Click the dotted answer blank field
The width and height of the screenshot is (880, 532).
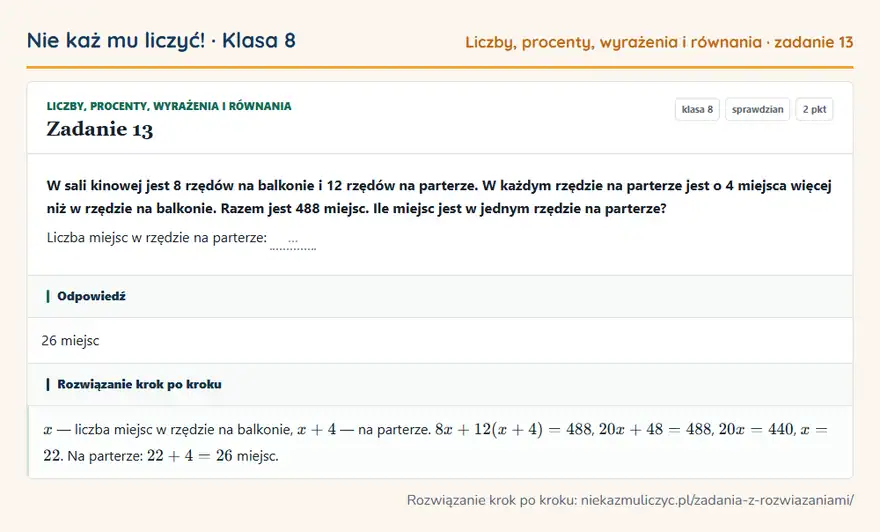click(x=293, y=241)
